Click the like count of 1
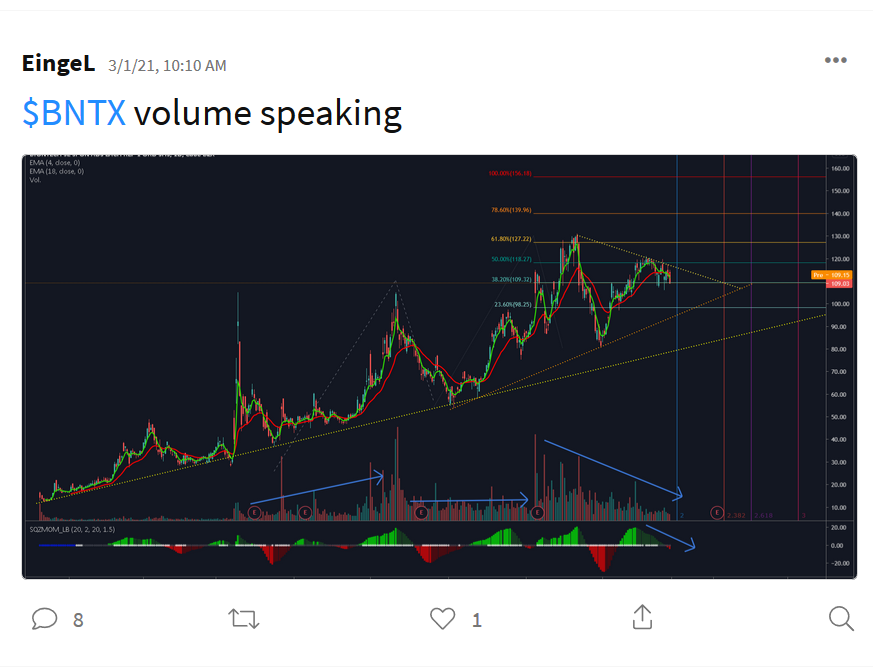Screen dimensions: 873x670 (x=477, y=620)
